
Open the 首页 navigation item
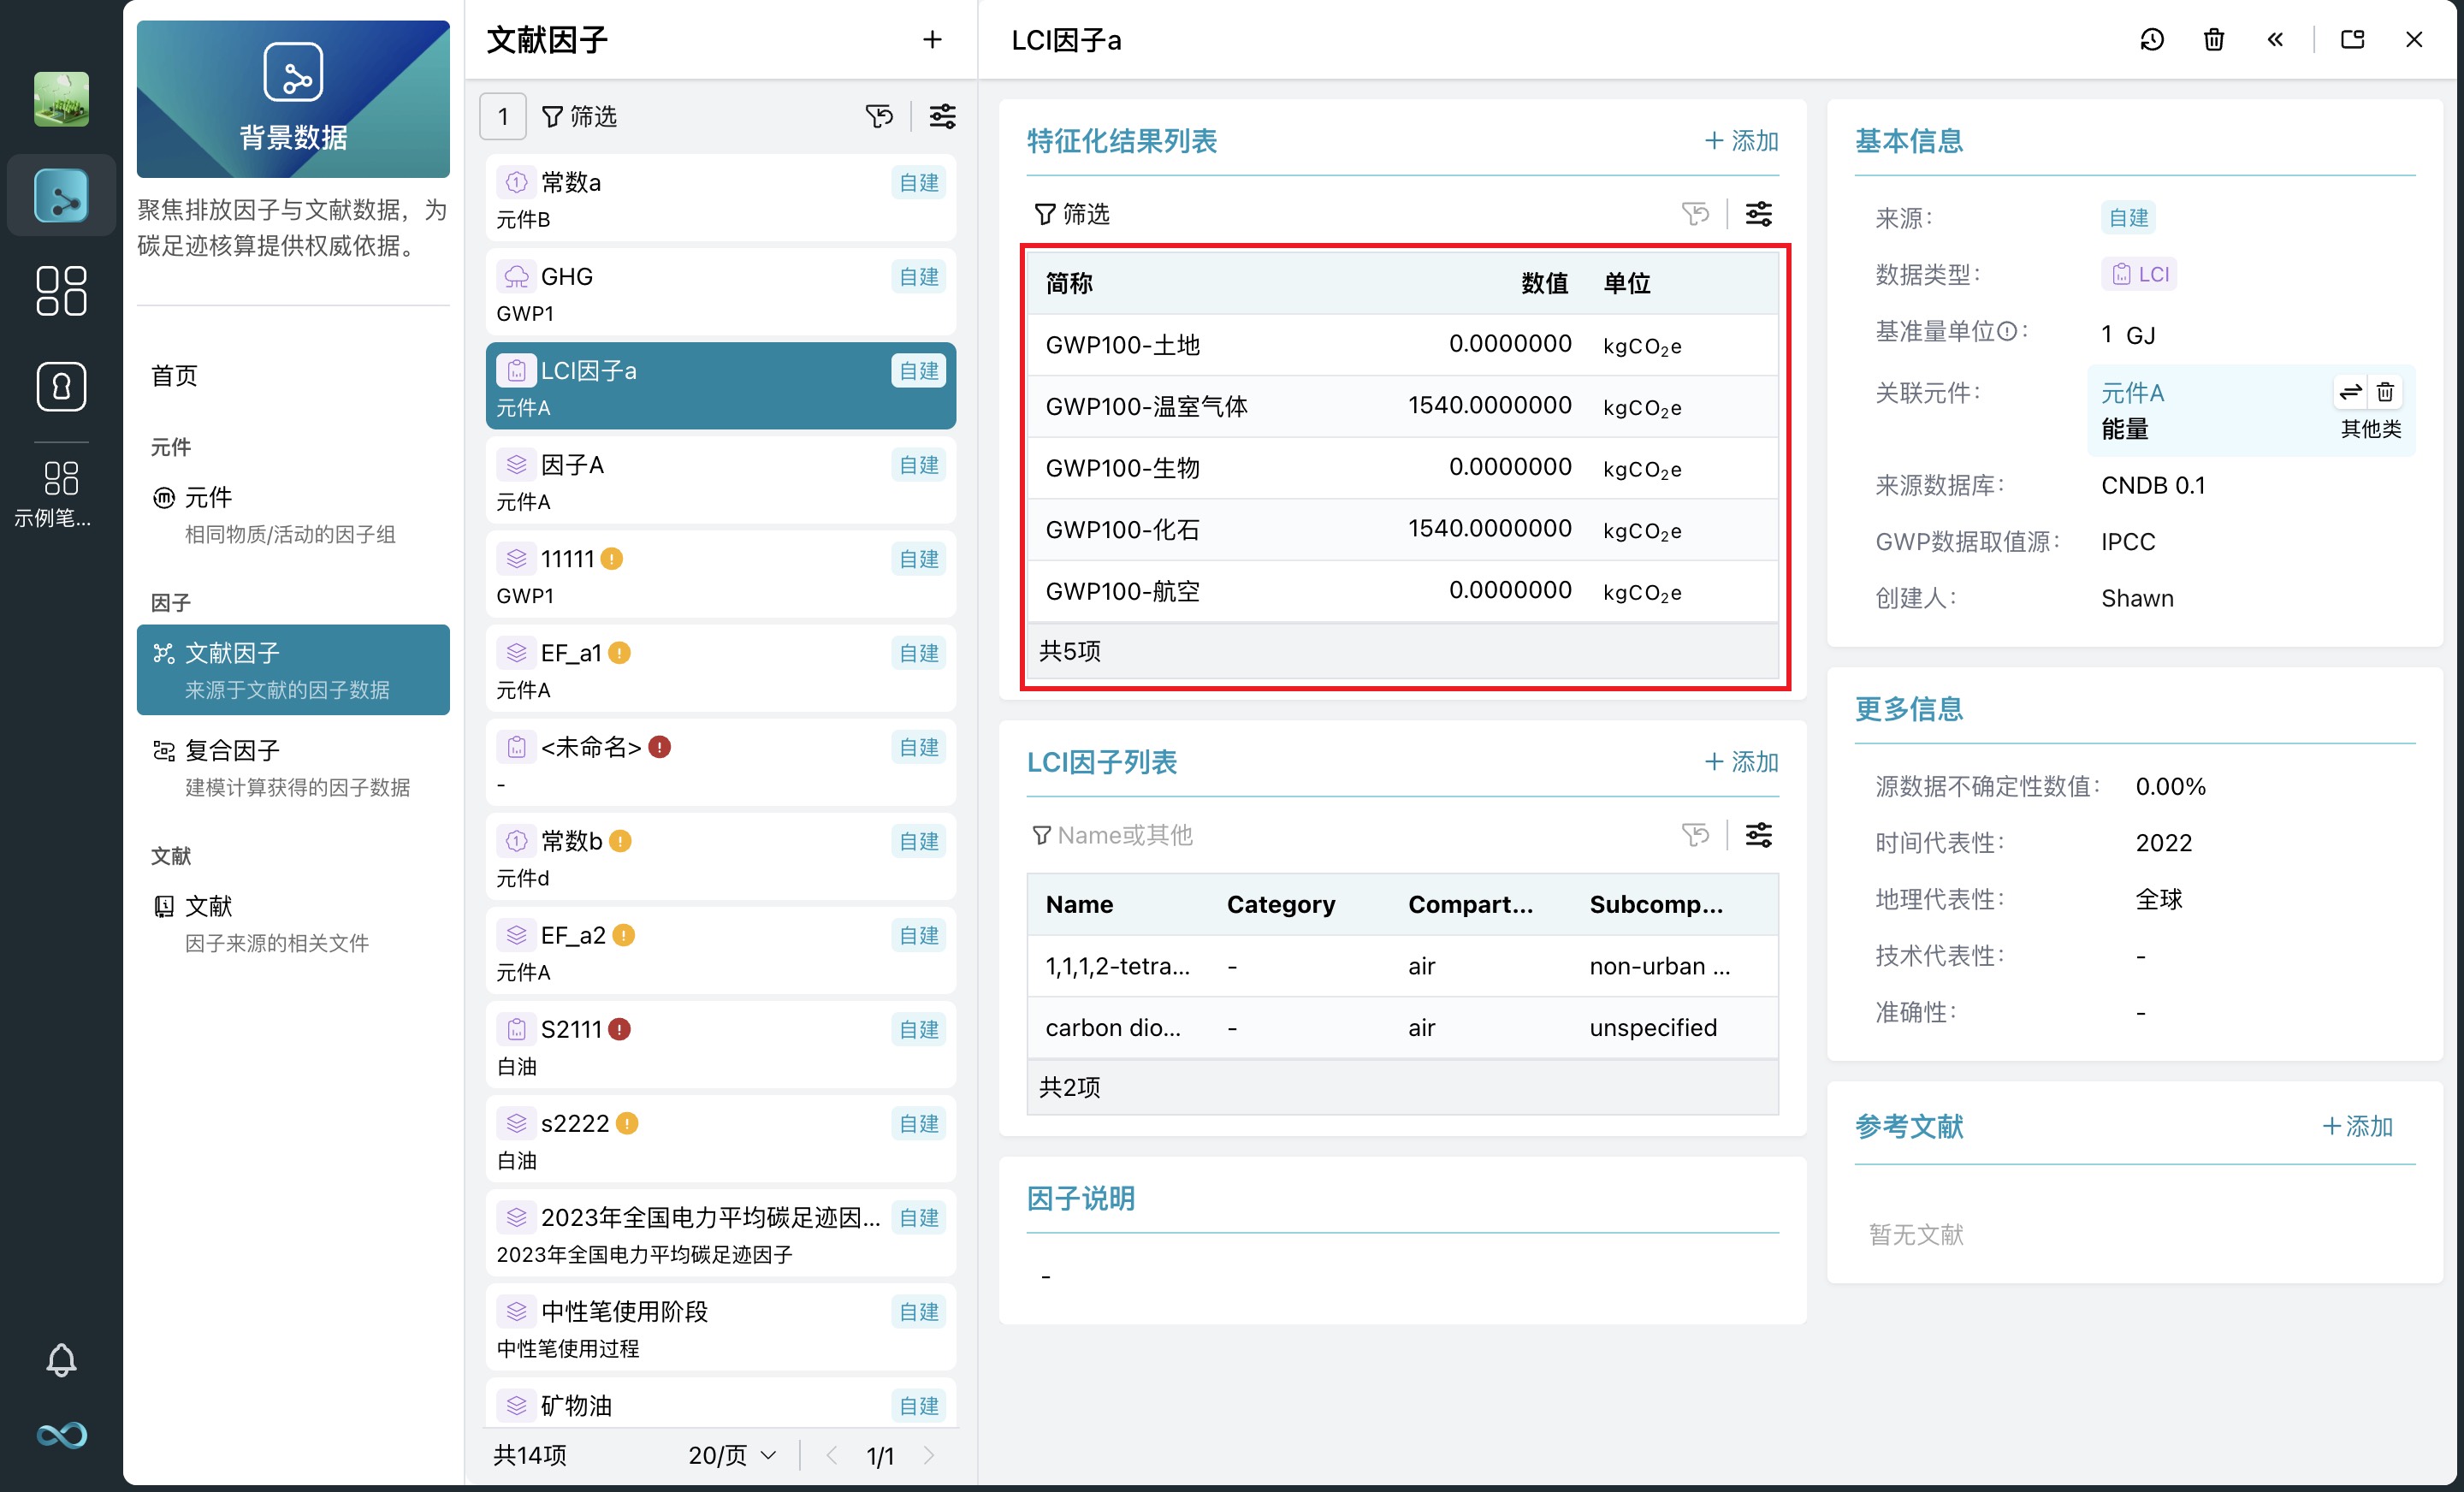tap(175, 376)
